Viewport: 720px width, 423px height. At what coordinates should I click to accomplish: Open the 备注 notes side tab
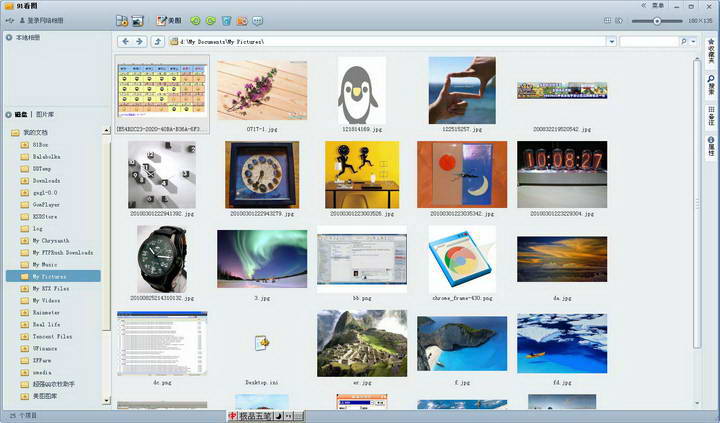[x=711, y=116]
